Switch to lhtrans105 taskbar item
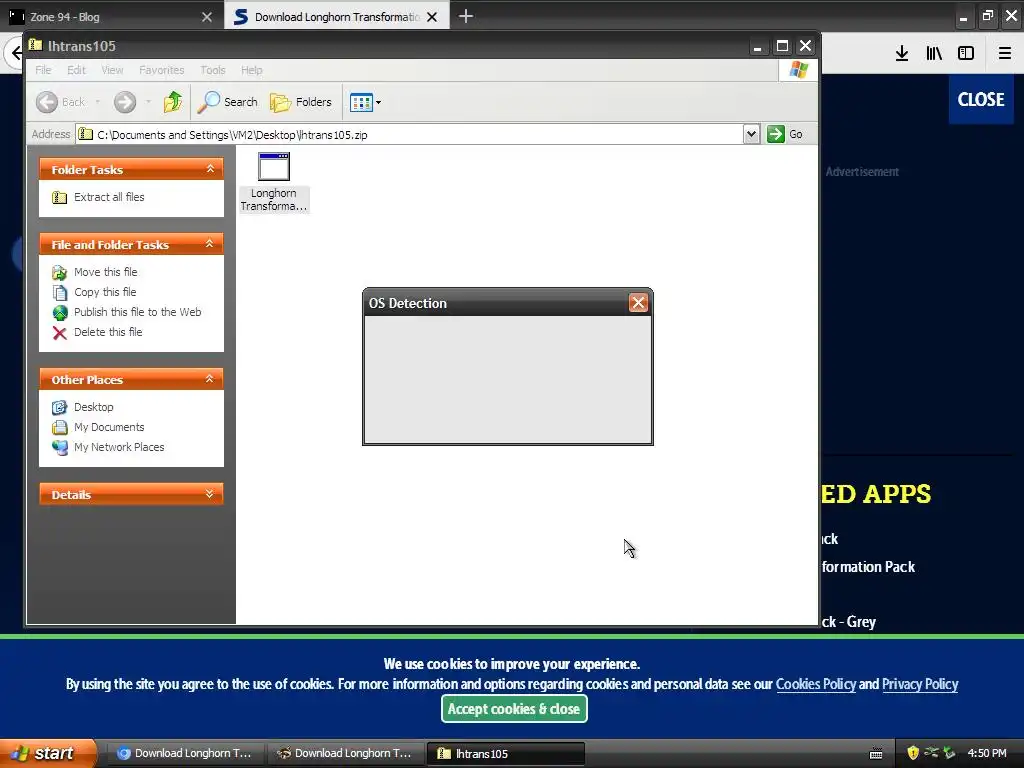This screenshot has height=768, width=1024. [505, 753]
